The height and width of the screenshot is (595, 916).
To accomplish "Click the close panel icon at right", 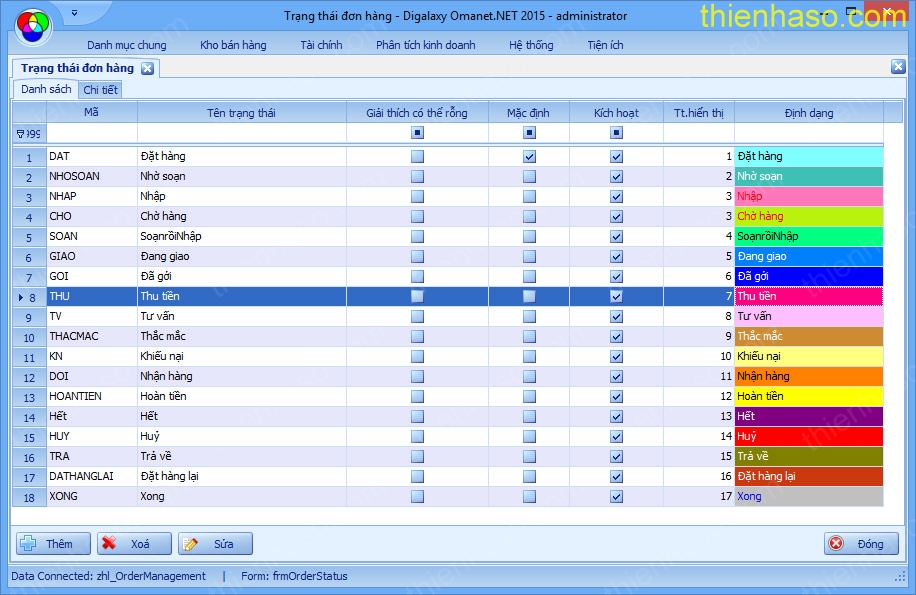I will click(898, 67).
